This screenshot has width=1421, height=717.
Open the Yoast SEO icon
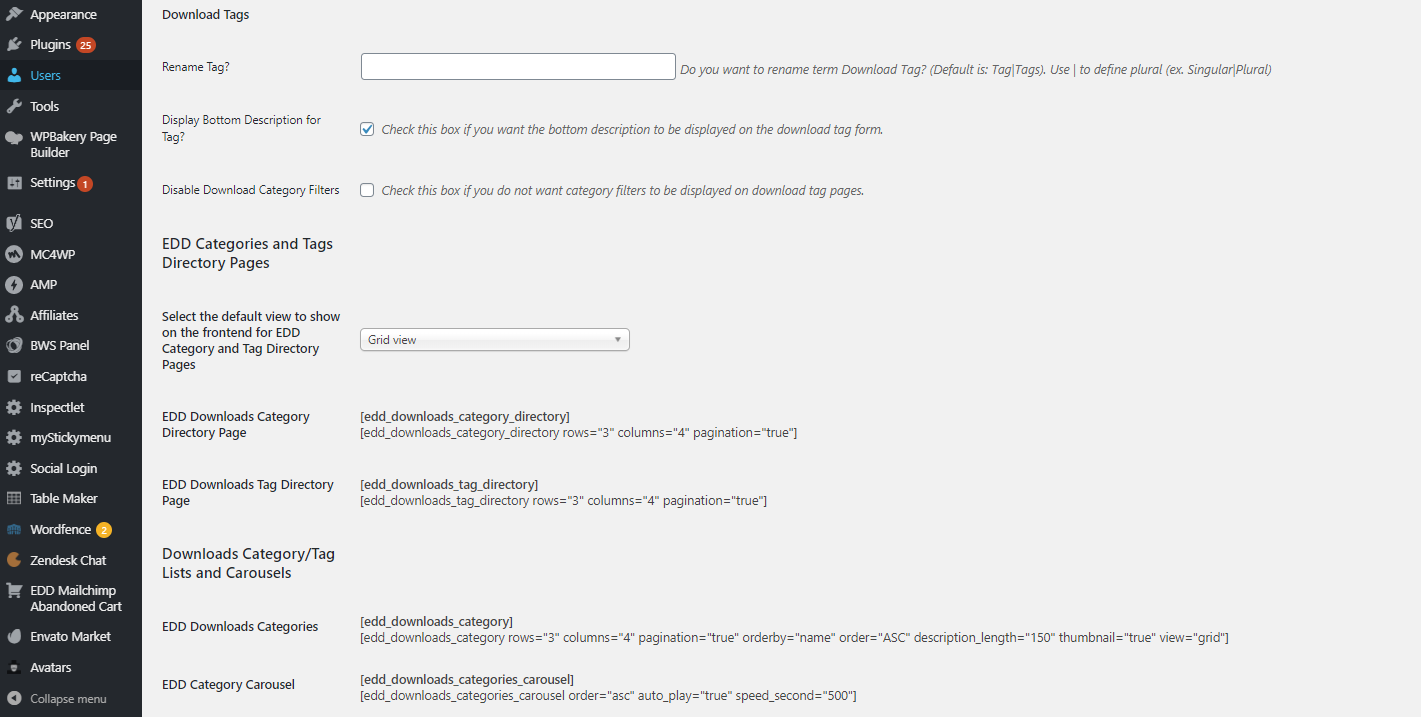pyautogui.click(x=14, y=224)
